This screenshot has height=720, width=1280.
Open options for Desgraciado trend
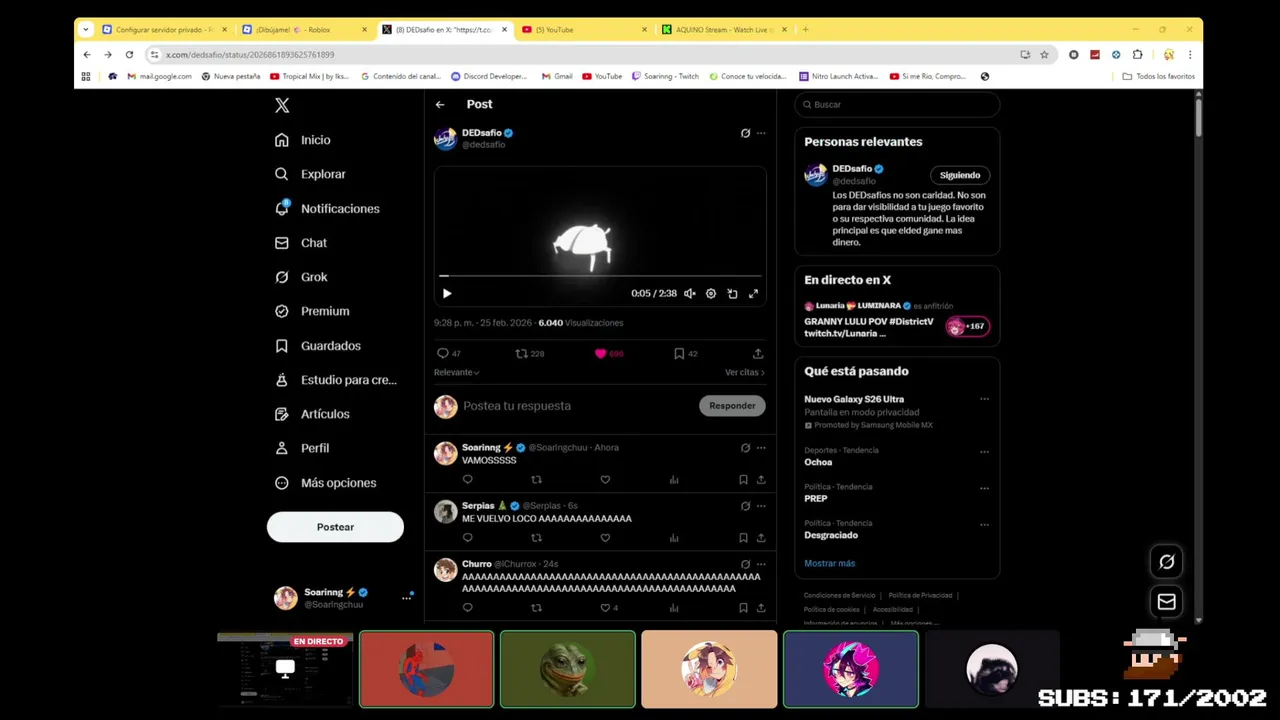coord(984,525)
